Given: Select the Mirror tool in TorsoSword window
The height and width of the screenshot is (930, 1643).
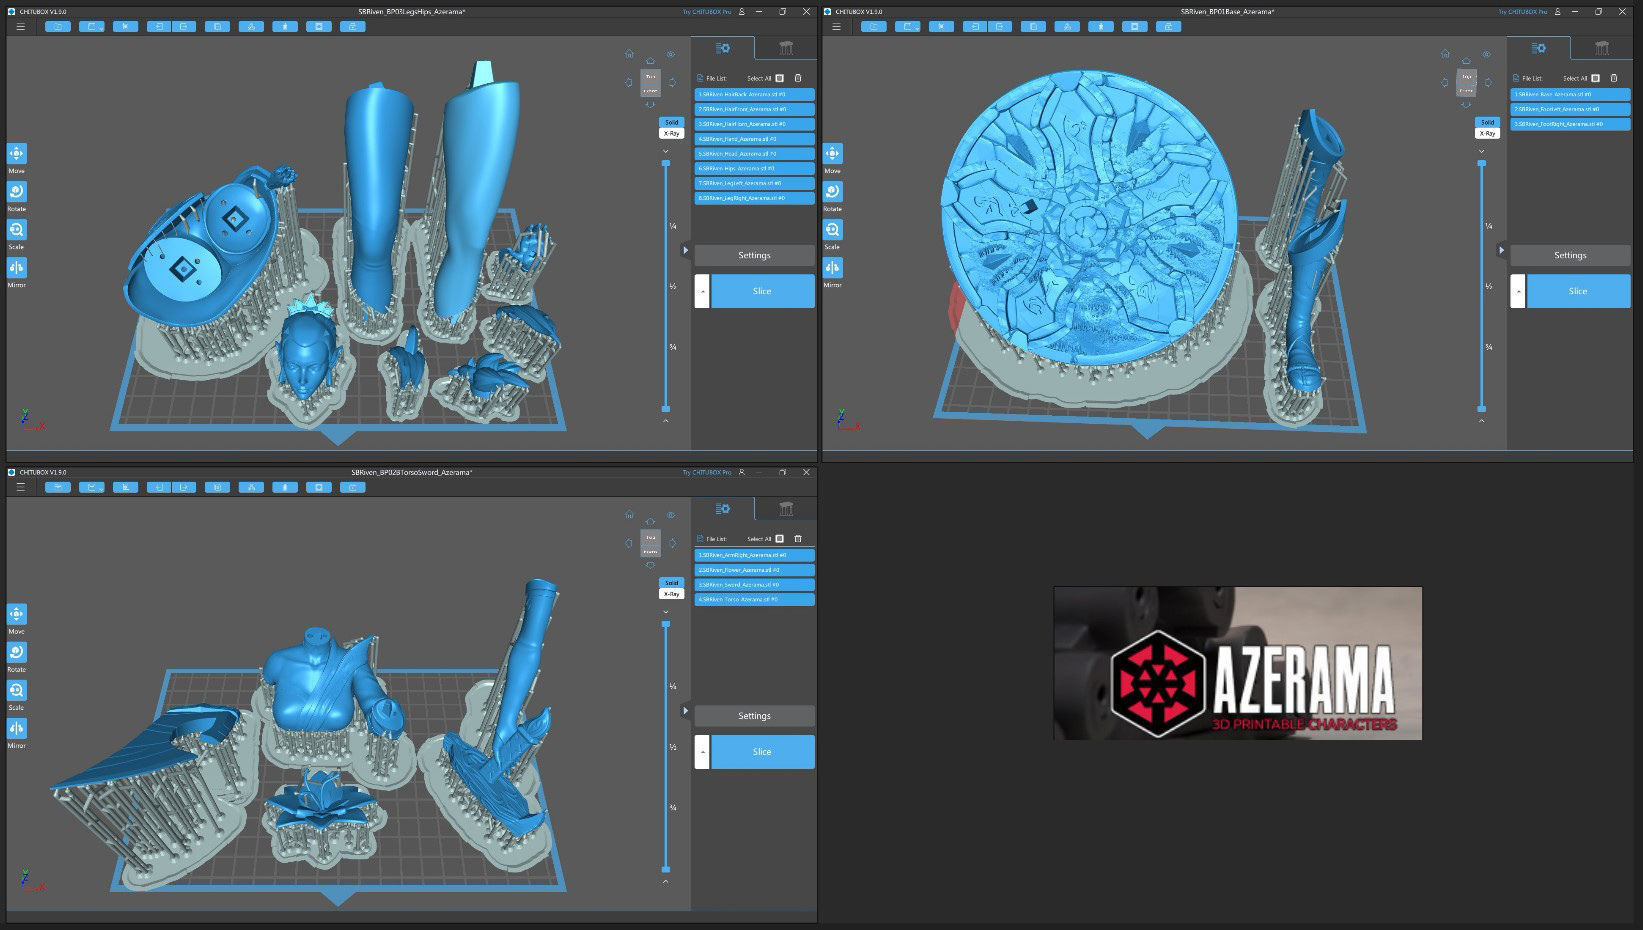Looking at the screenshot, I should tap(17, 728).
